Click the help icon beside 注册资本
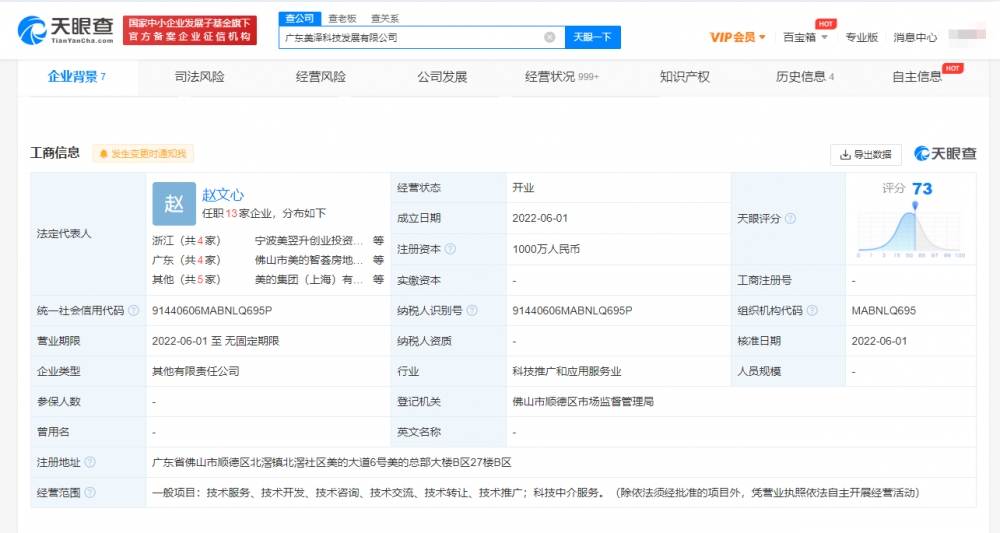This screenshot has width=1000, height=533. click(450, 249)
